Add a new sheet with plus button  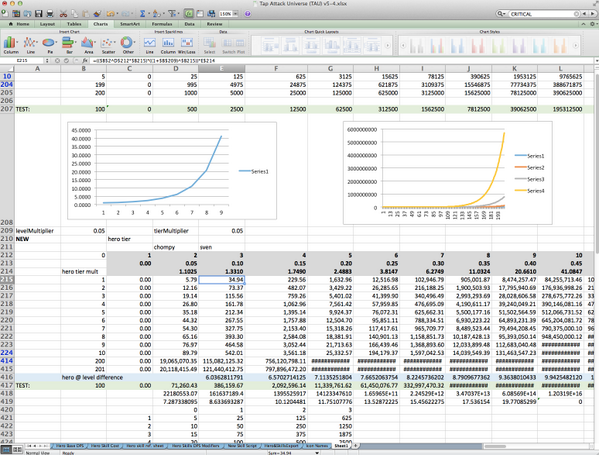[x=355, y=445]
